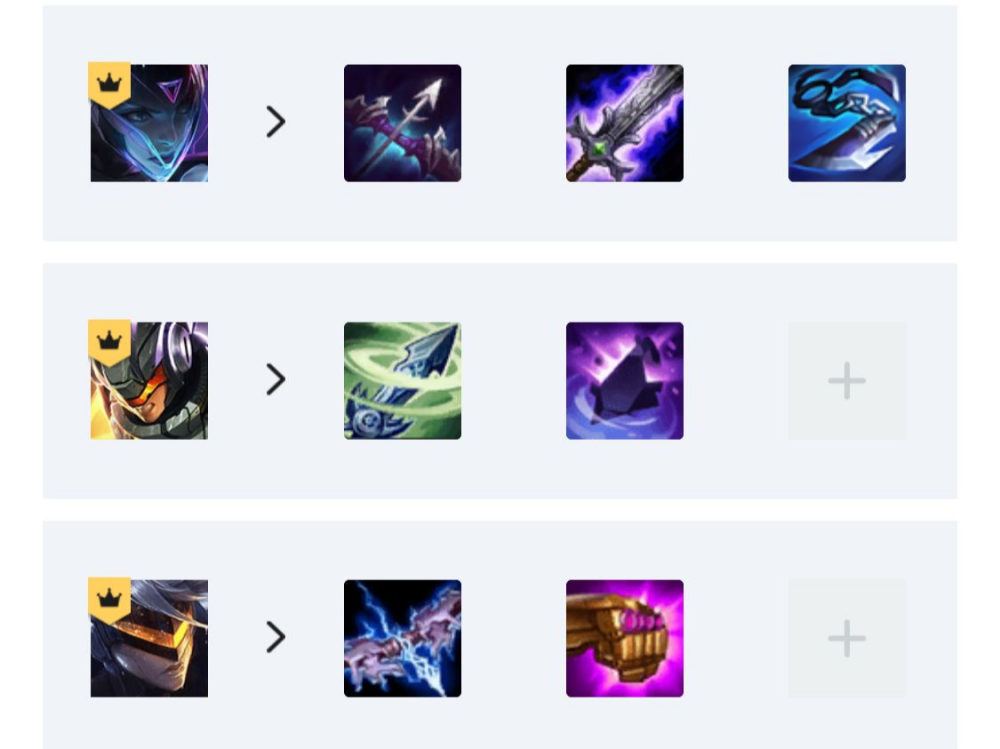Open silver-haired champion portrait with glowing visor
Screen dimensions: 1000x749
[149, 639]
